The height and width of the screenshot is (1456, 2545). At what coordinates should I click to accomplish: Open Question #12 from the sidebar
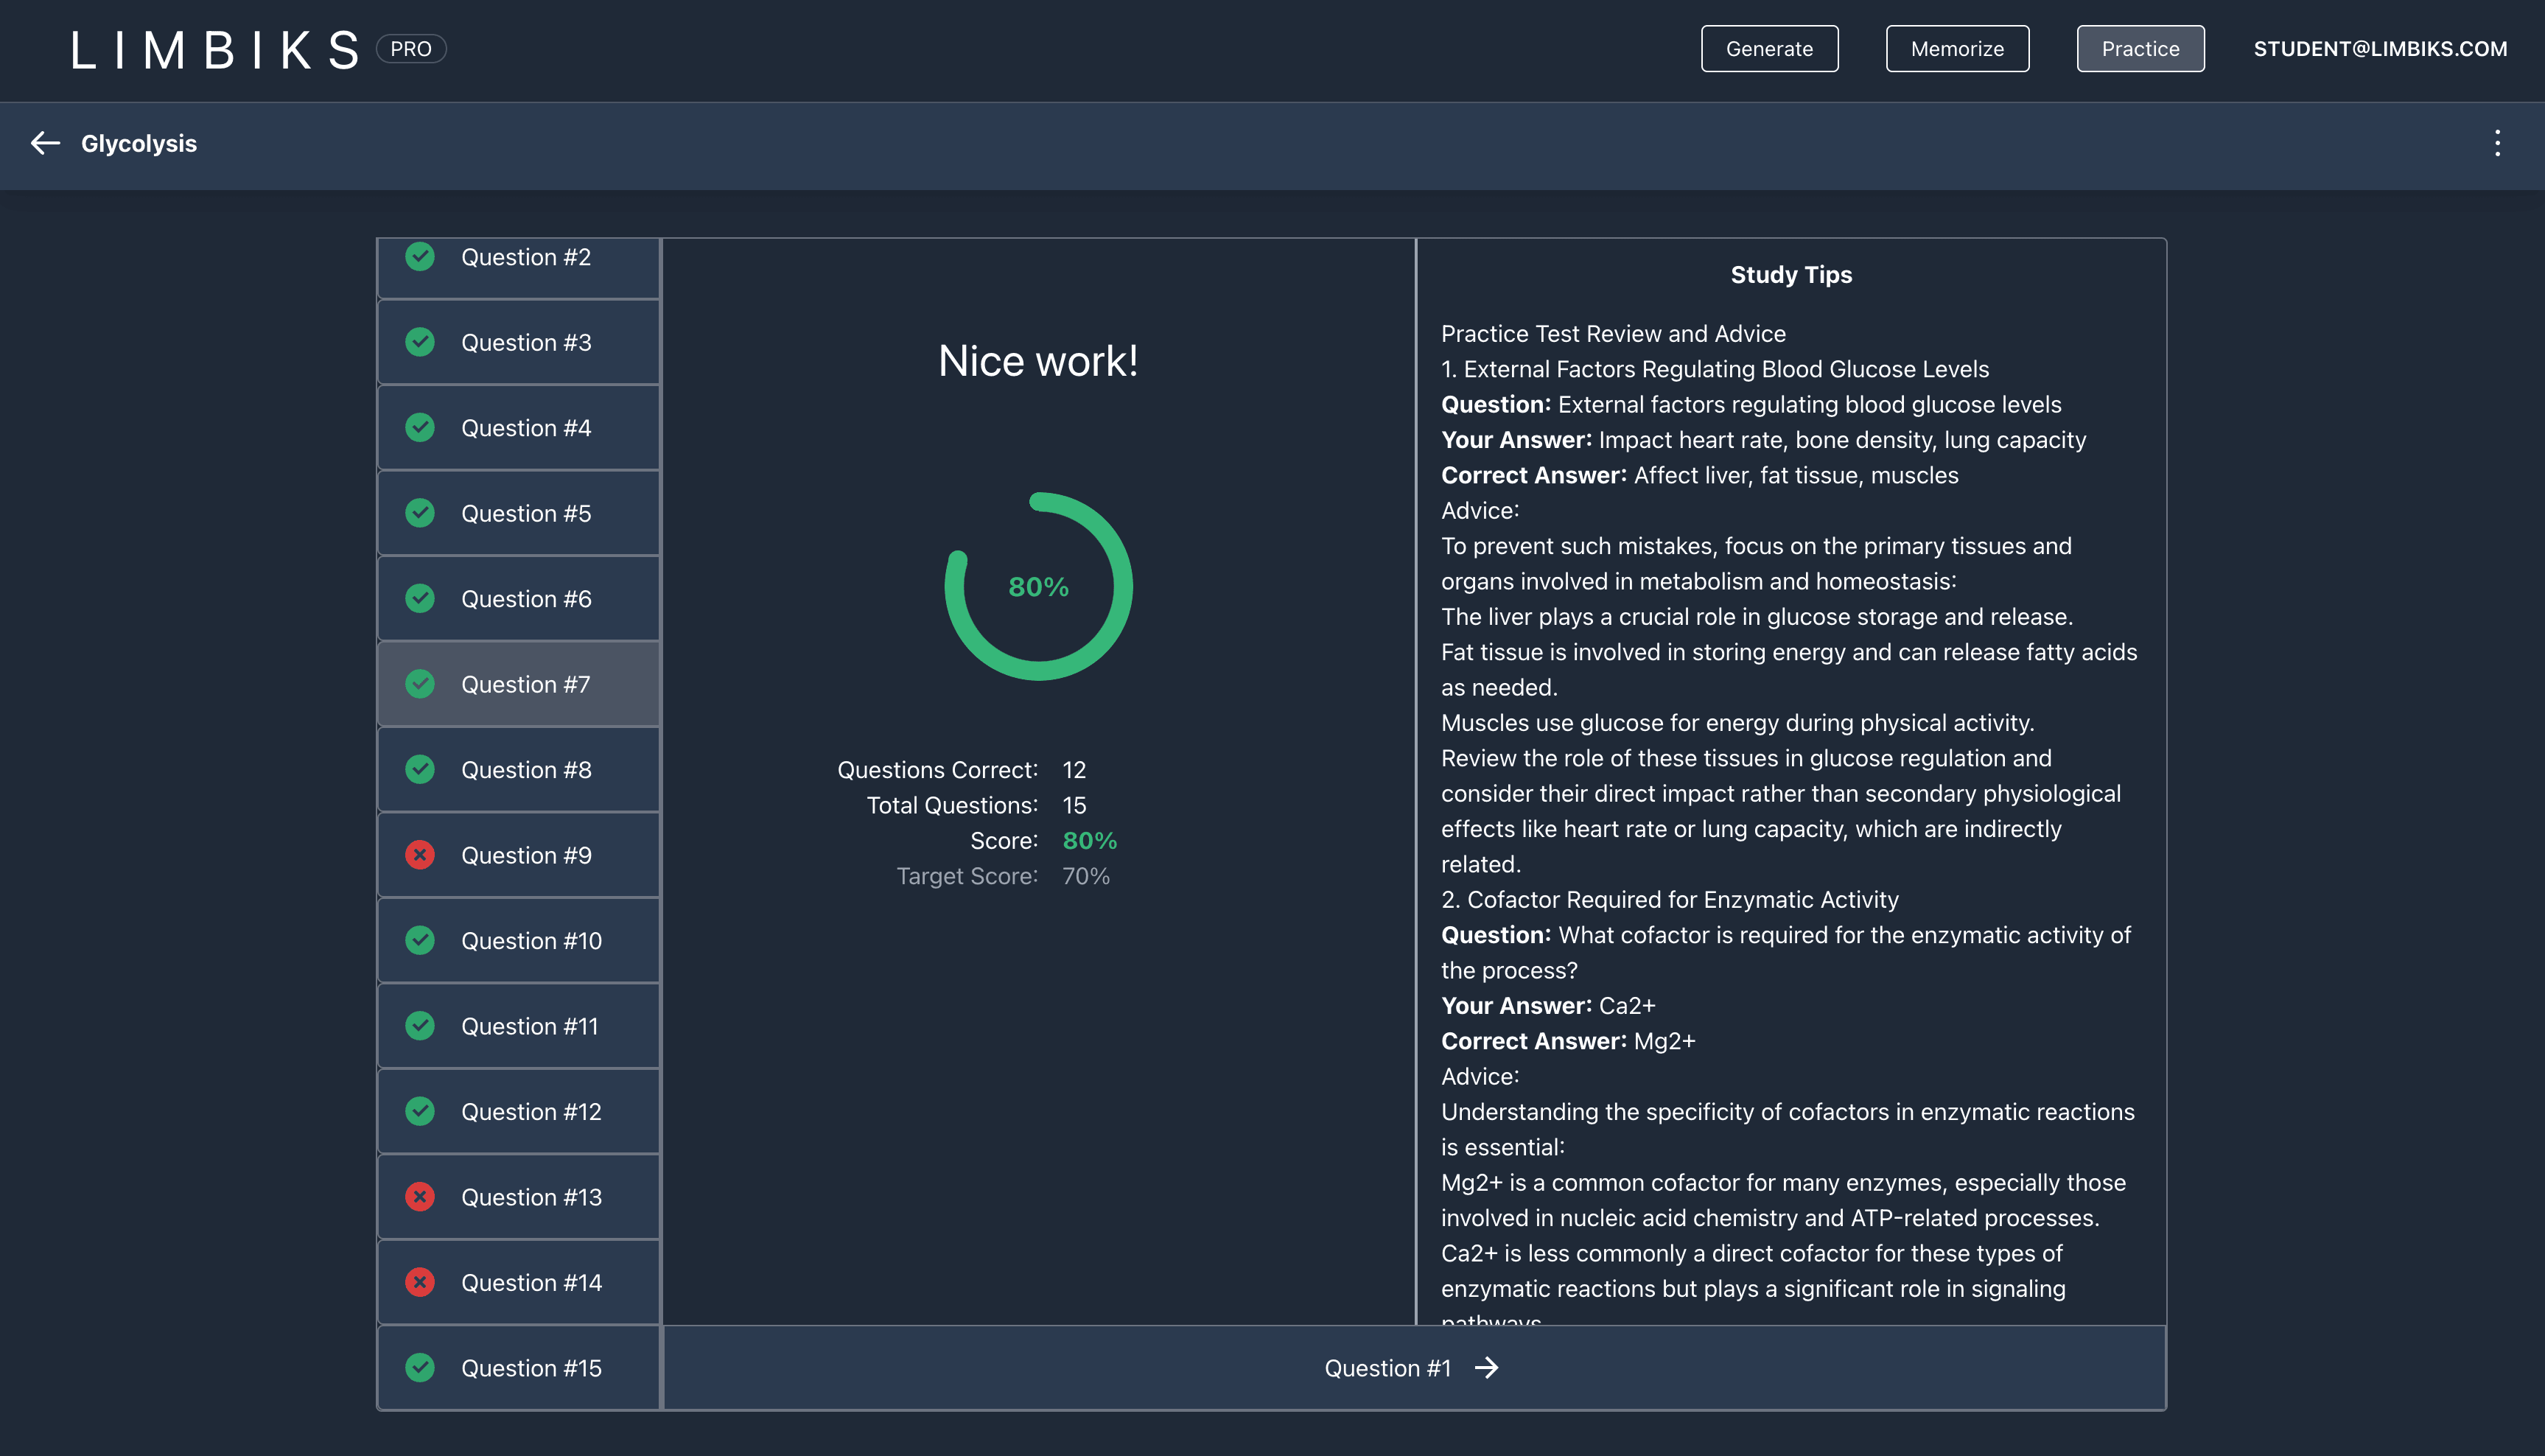click(x=530, y=1111)
